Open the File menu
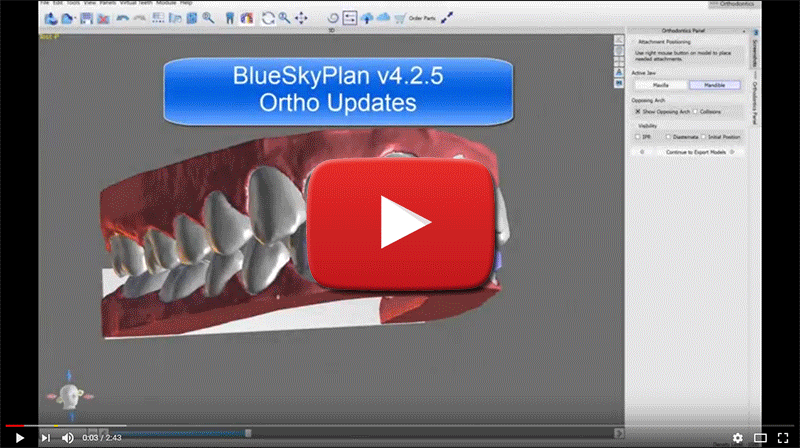800x448 pixels. point(45,3)
